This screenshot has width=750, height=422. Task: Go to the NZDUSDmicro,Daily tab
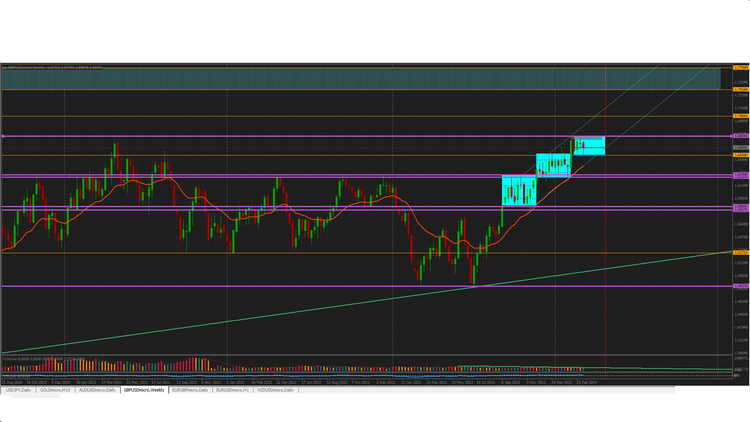[276, 390]
